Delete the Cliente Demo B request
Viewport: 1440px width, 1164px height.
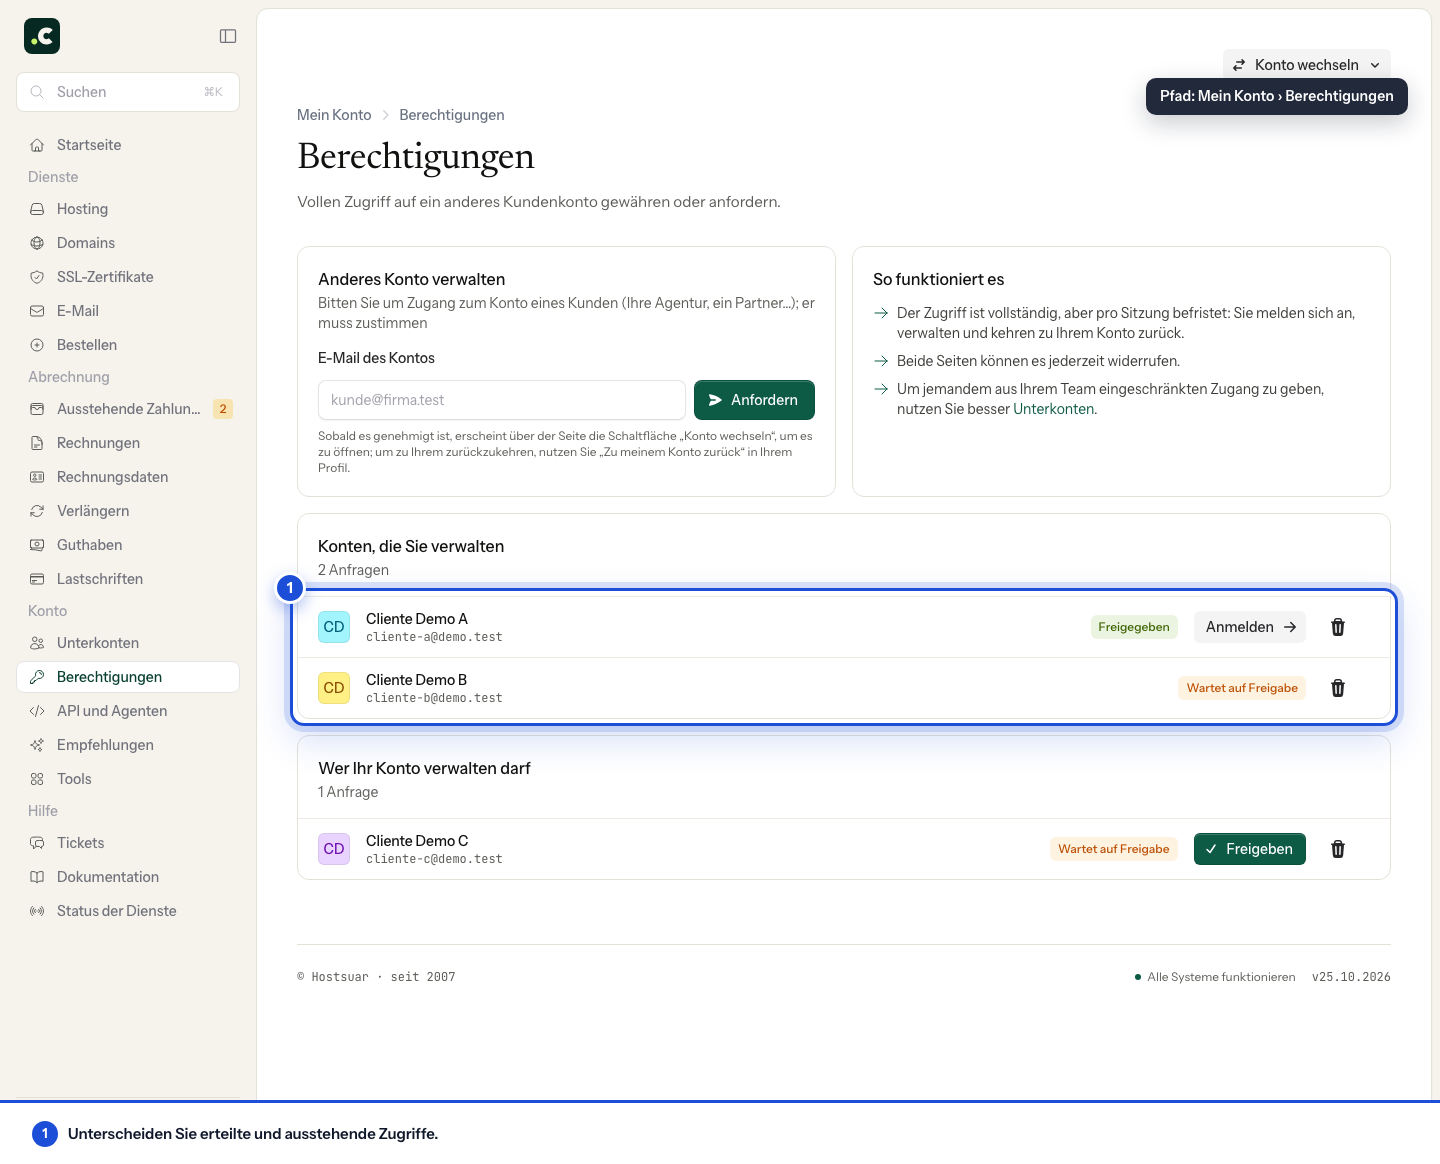1338,688
